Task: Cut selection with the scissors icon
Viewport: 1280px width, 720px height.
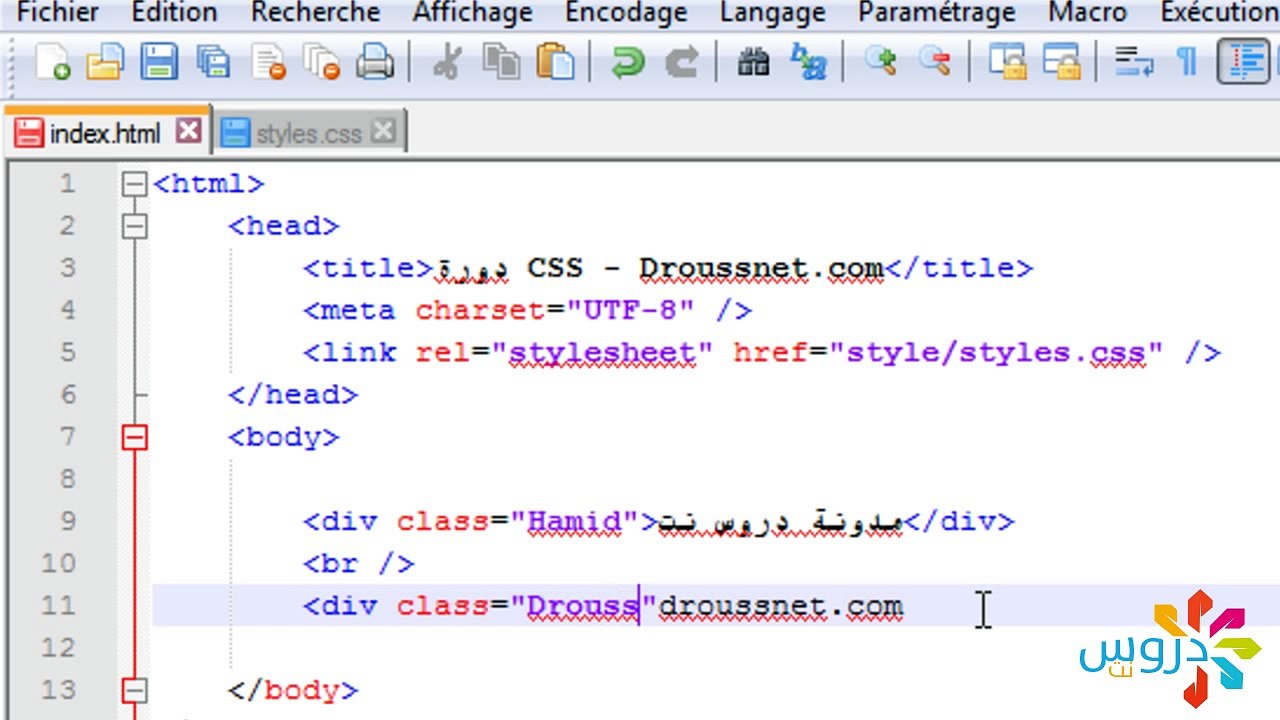Action: (447, 62)
